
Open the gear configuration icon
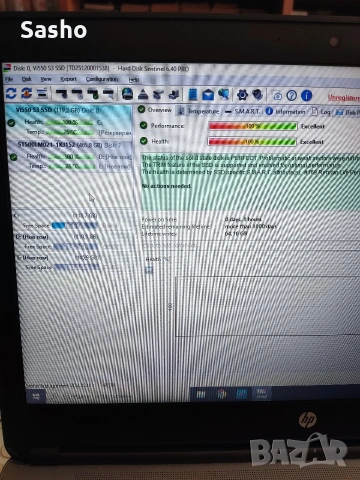(242, 95)
